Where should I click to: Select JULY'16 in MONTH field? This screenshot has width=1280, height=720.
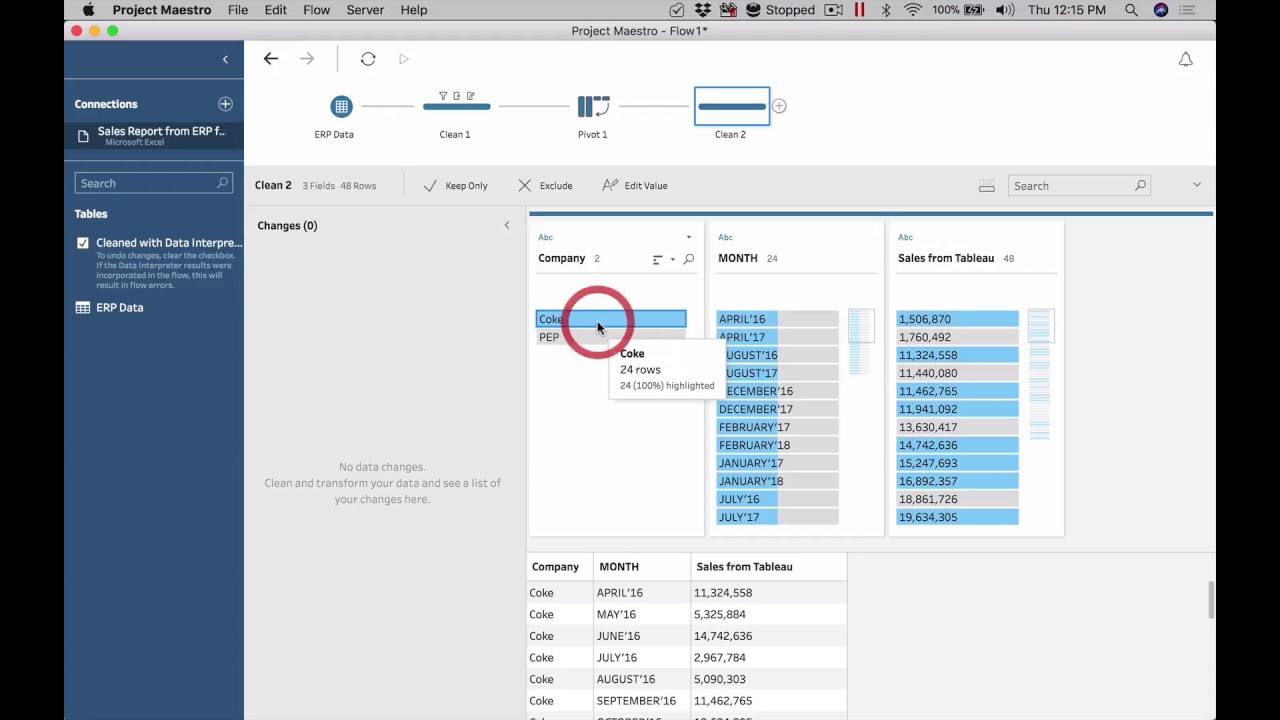coord(777,499)
